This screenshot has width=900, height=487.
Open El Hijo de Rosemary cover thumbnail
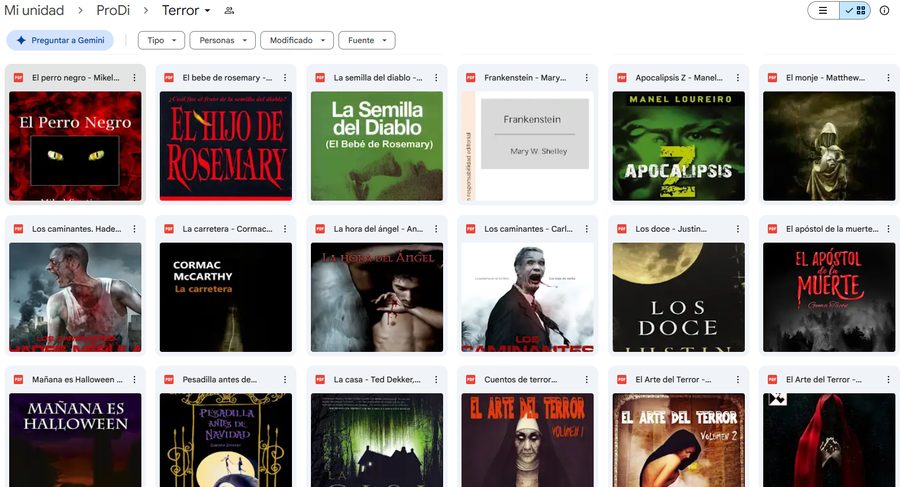[226, 146]
